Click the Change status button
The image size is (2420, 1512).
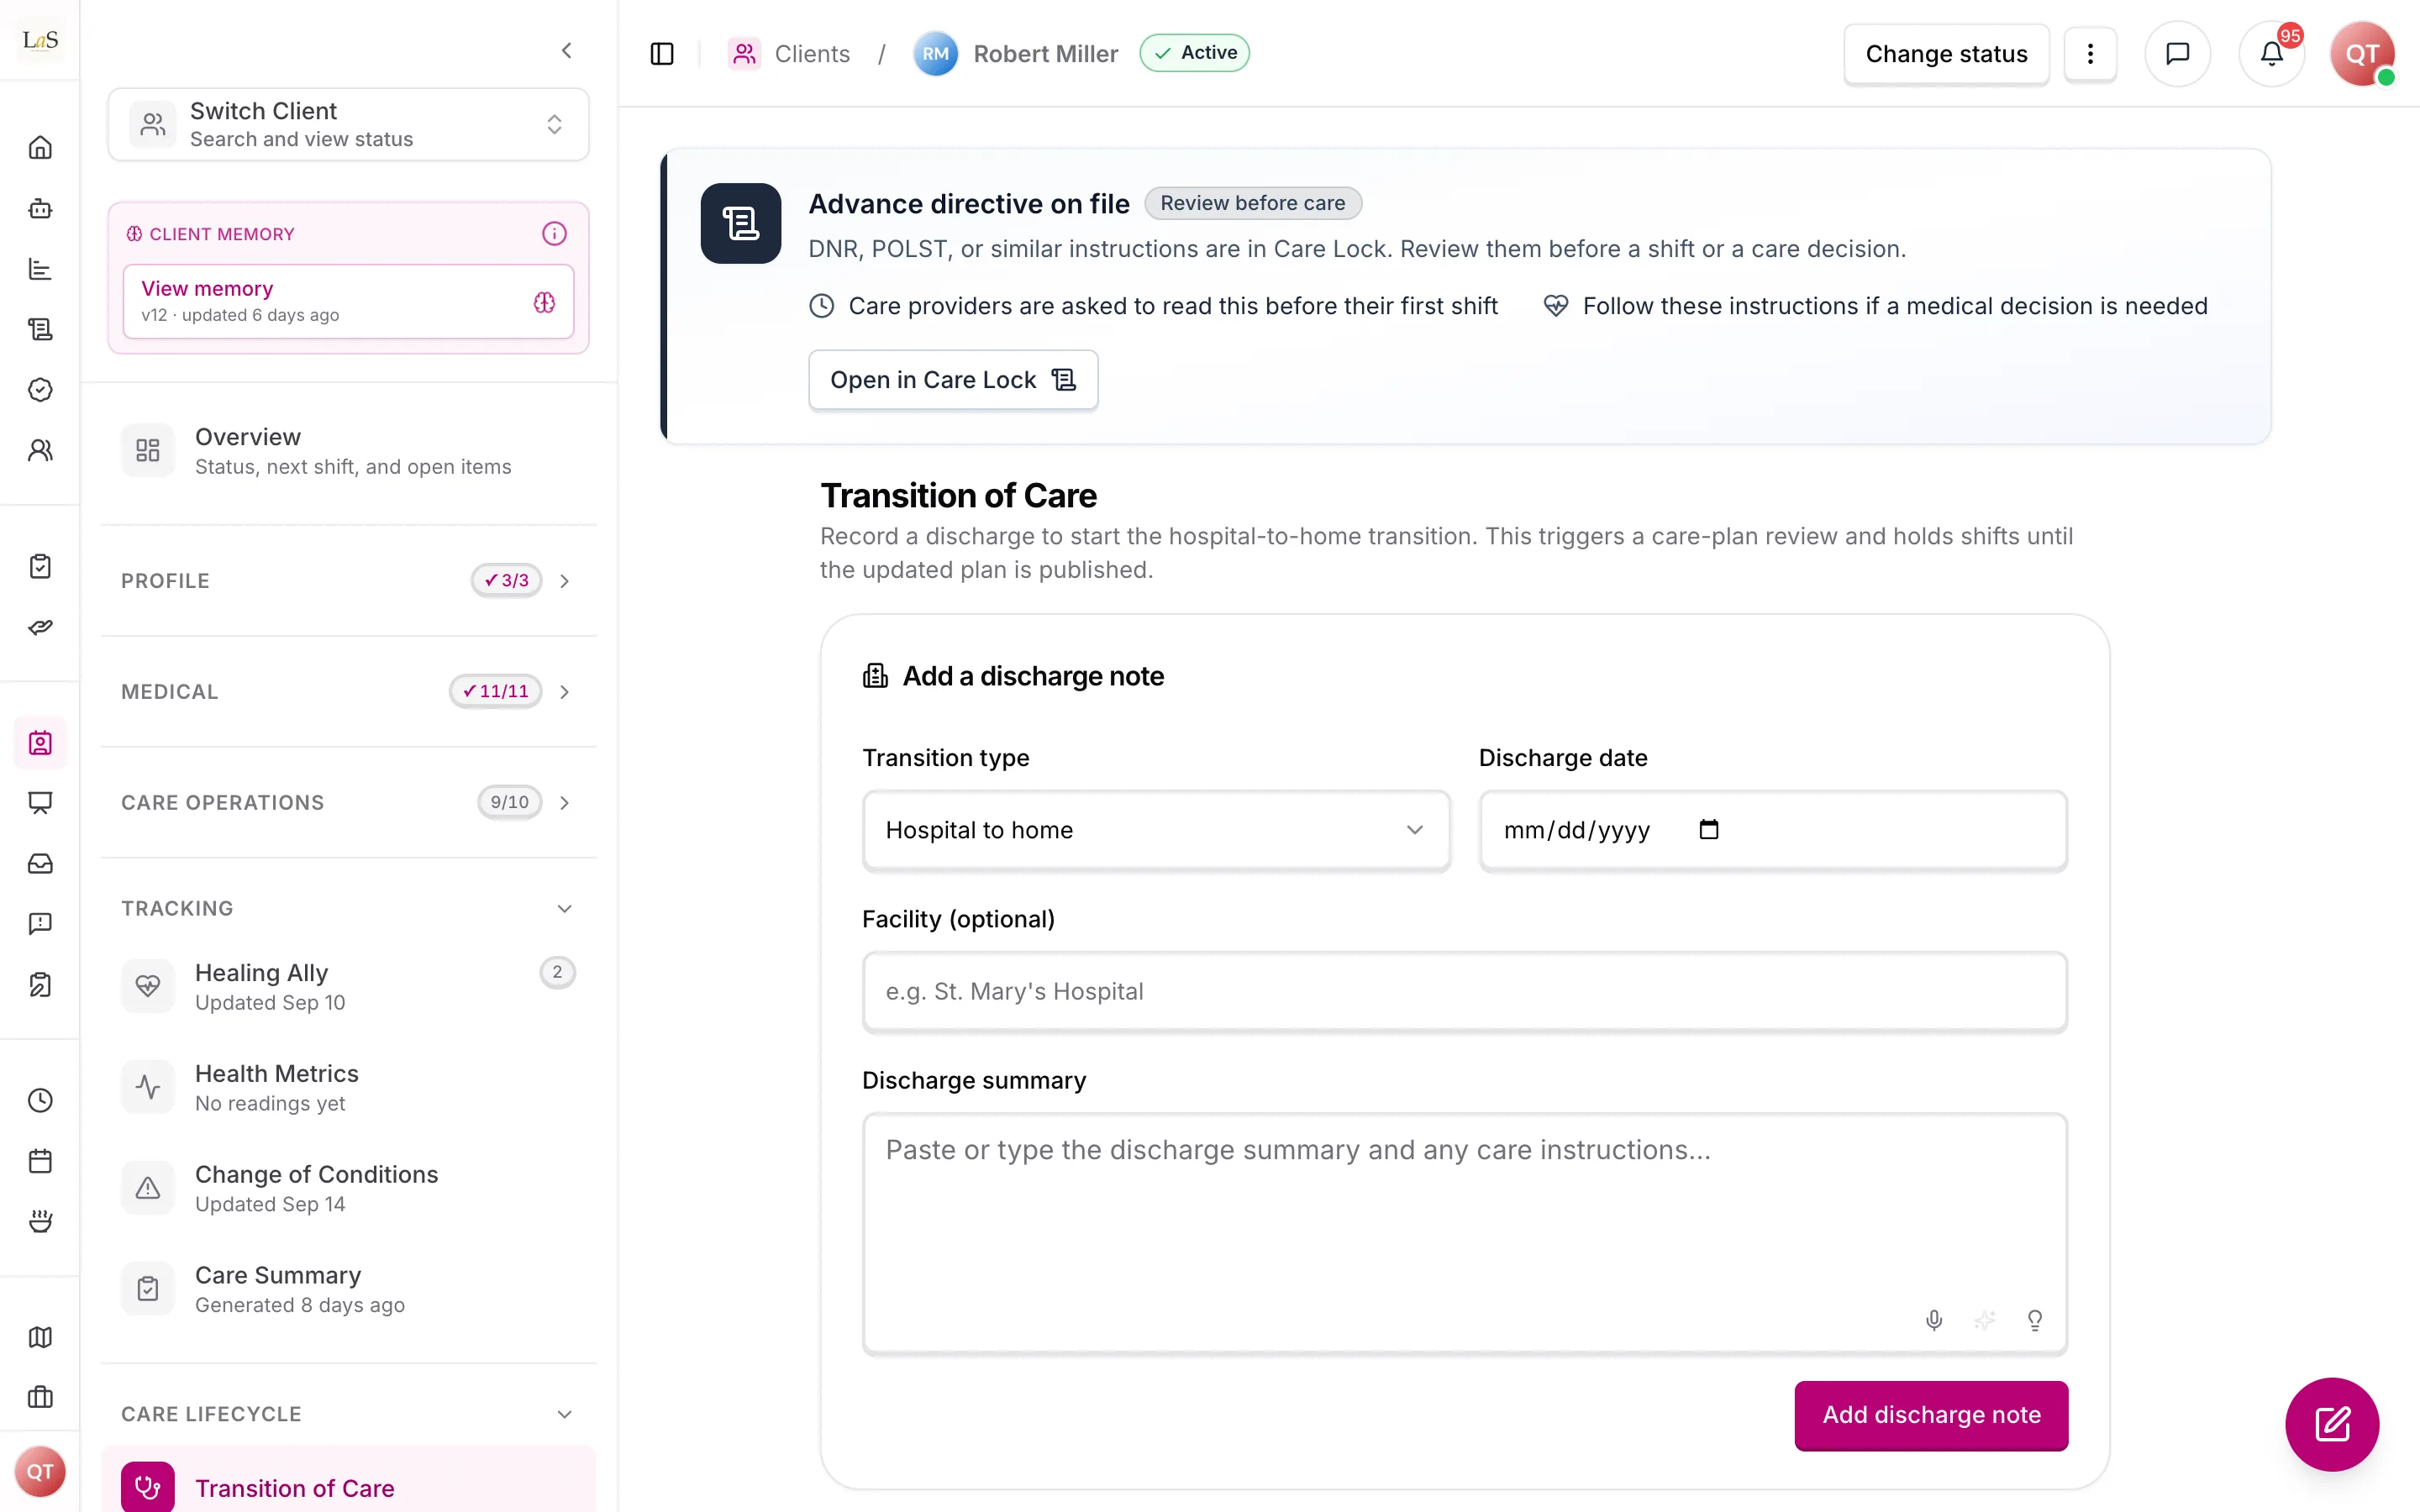coord(1946,54)
